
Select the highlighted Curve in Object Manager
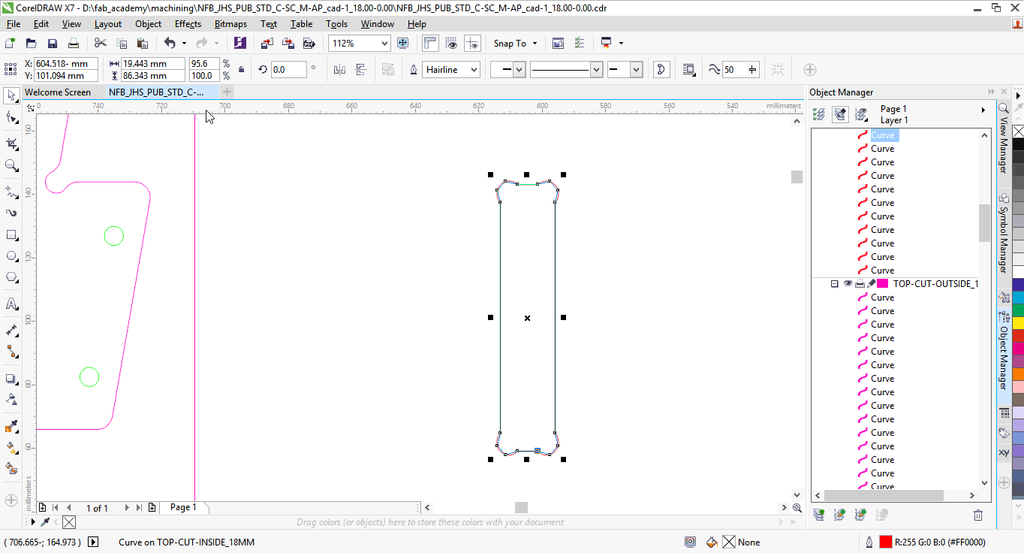[883, 135]
